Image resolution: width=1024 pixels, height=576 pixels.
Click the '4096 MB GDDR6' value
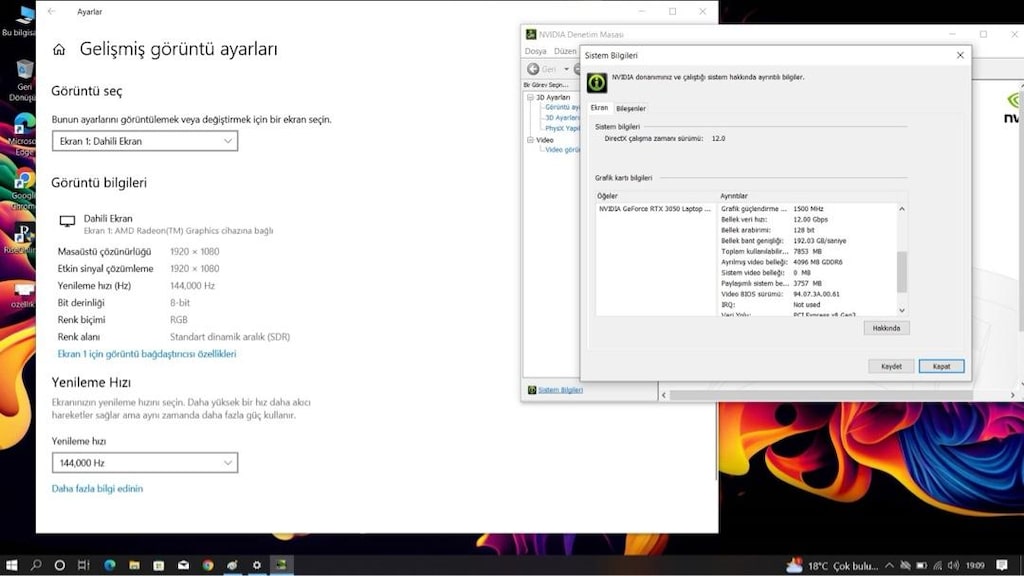[818, 262]
